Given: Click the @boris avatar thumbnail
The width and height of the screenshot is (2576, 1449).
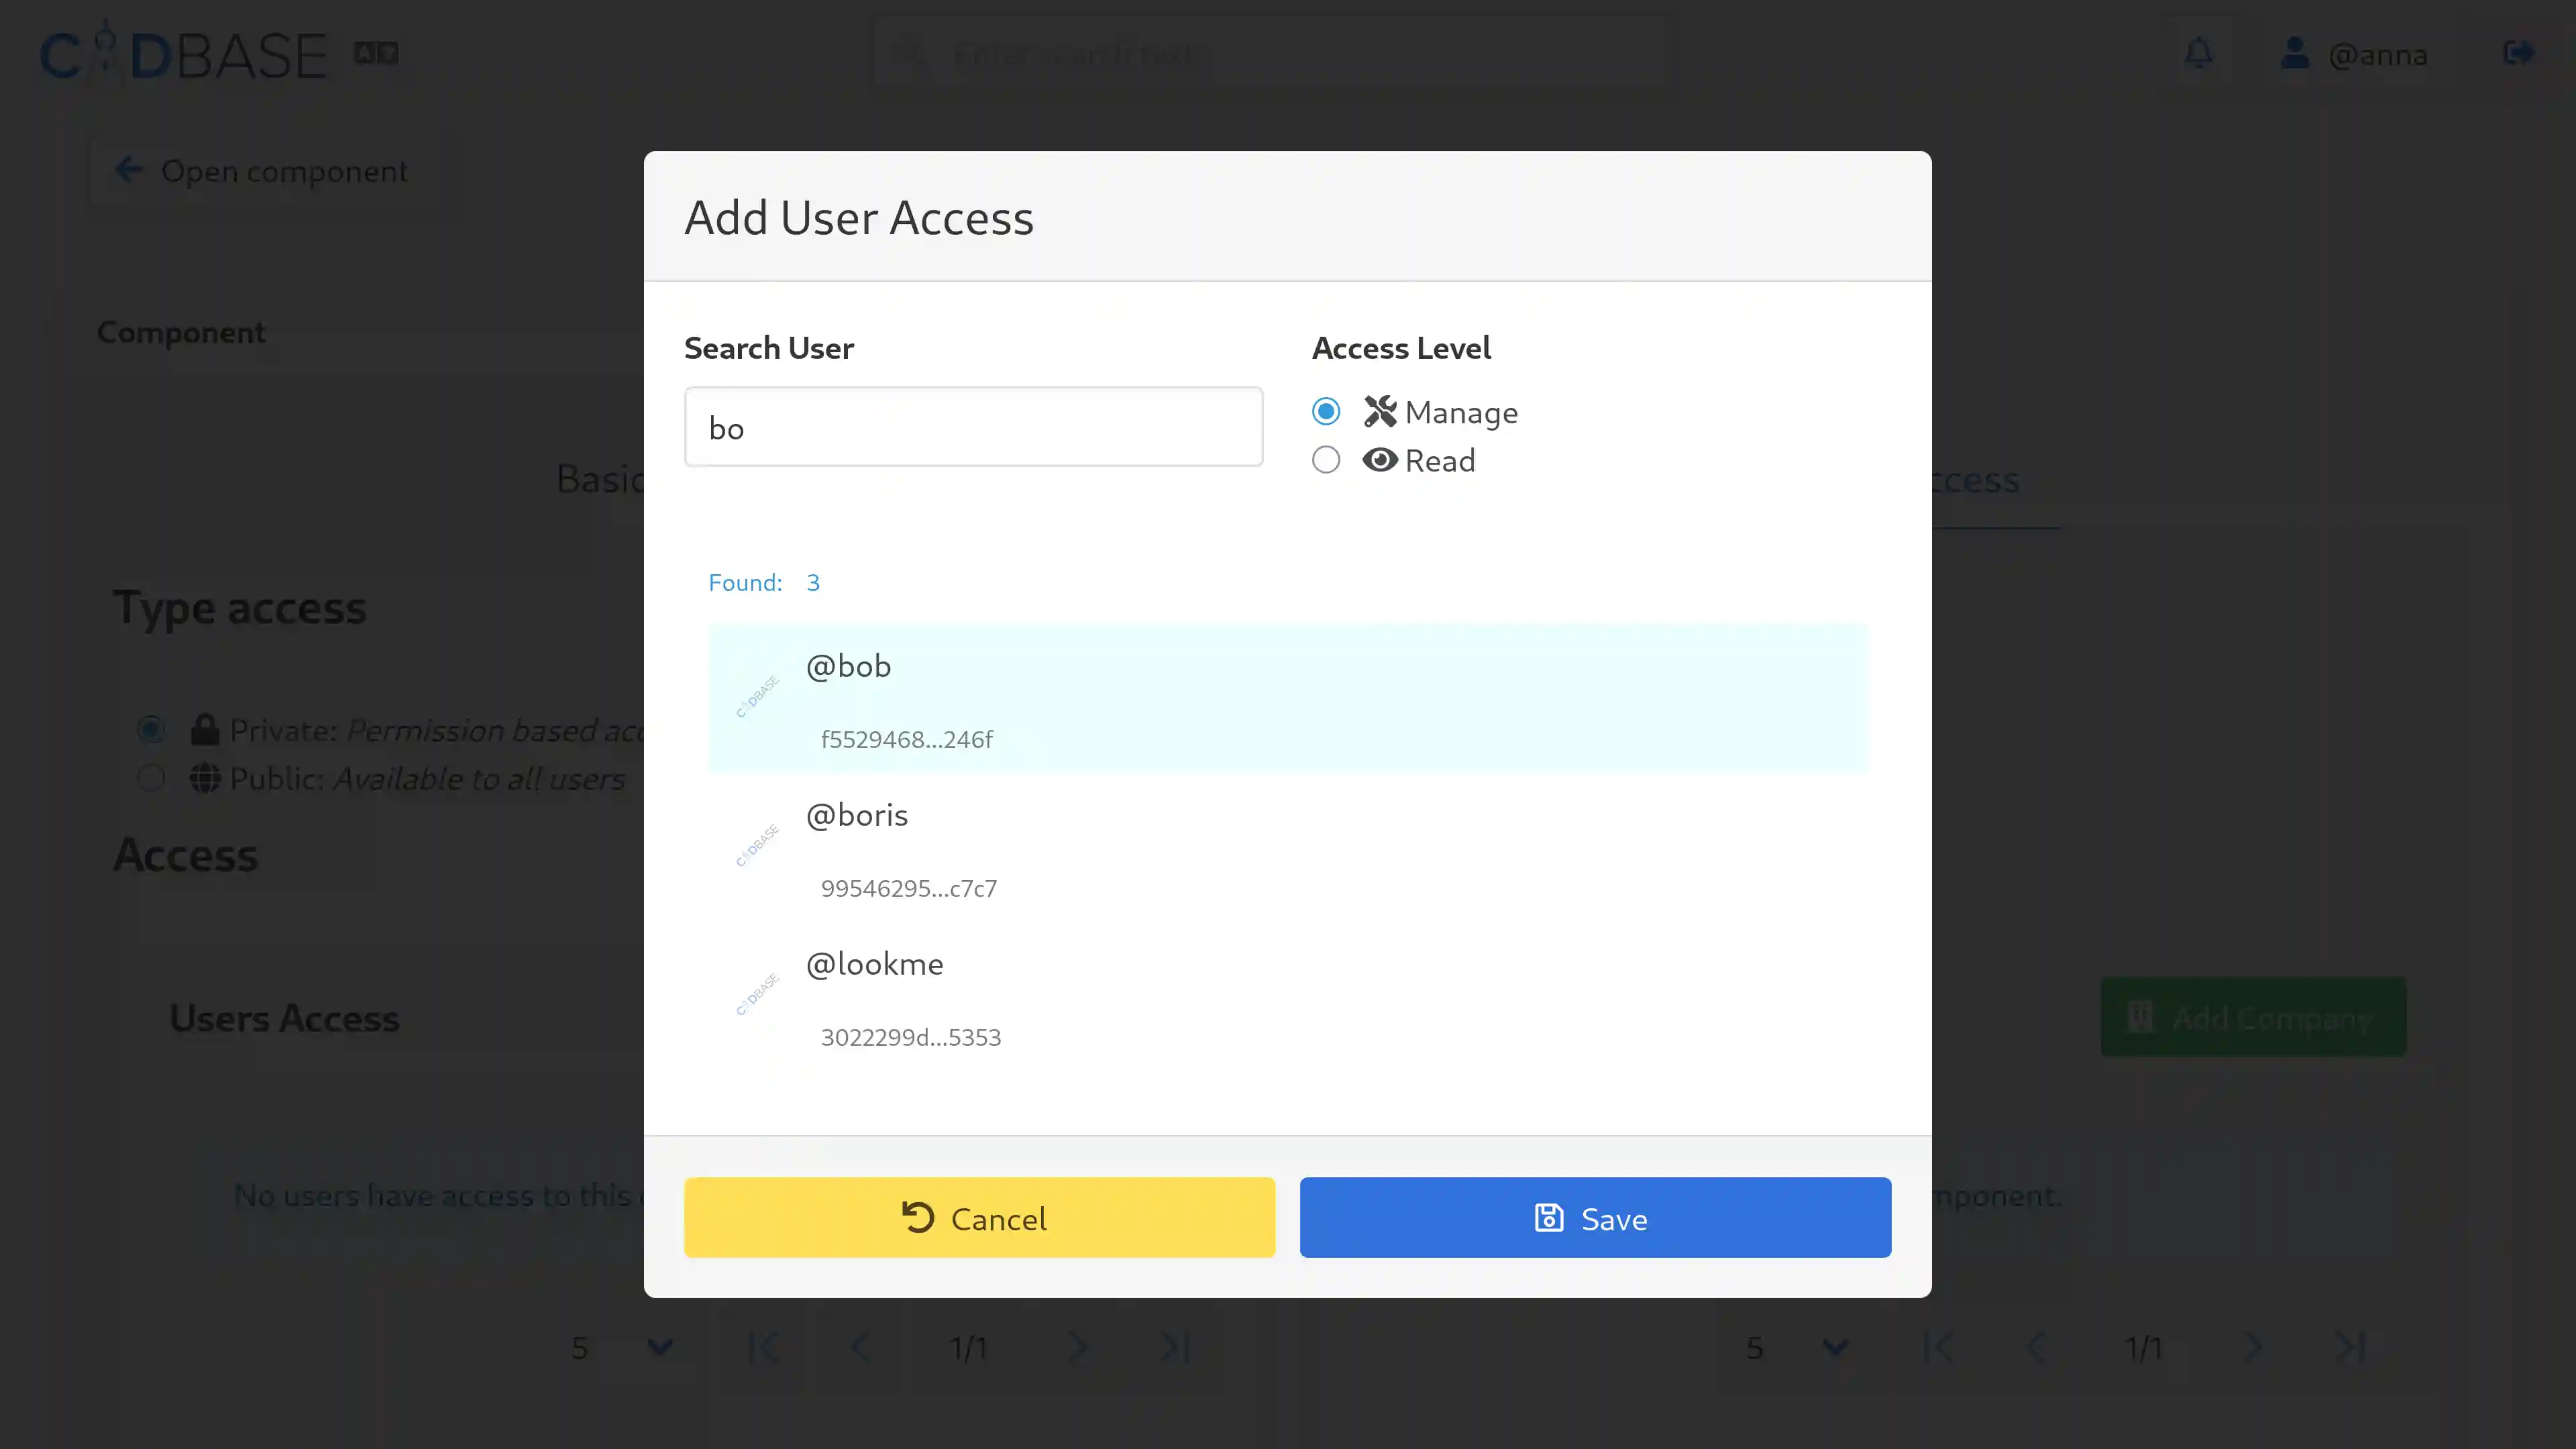Looking at the screenshot, I should [x=757, y=846].
